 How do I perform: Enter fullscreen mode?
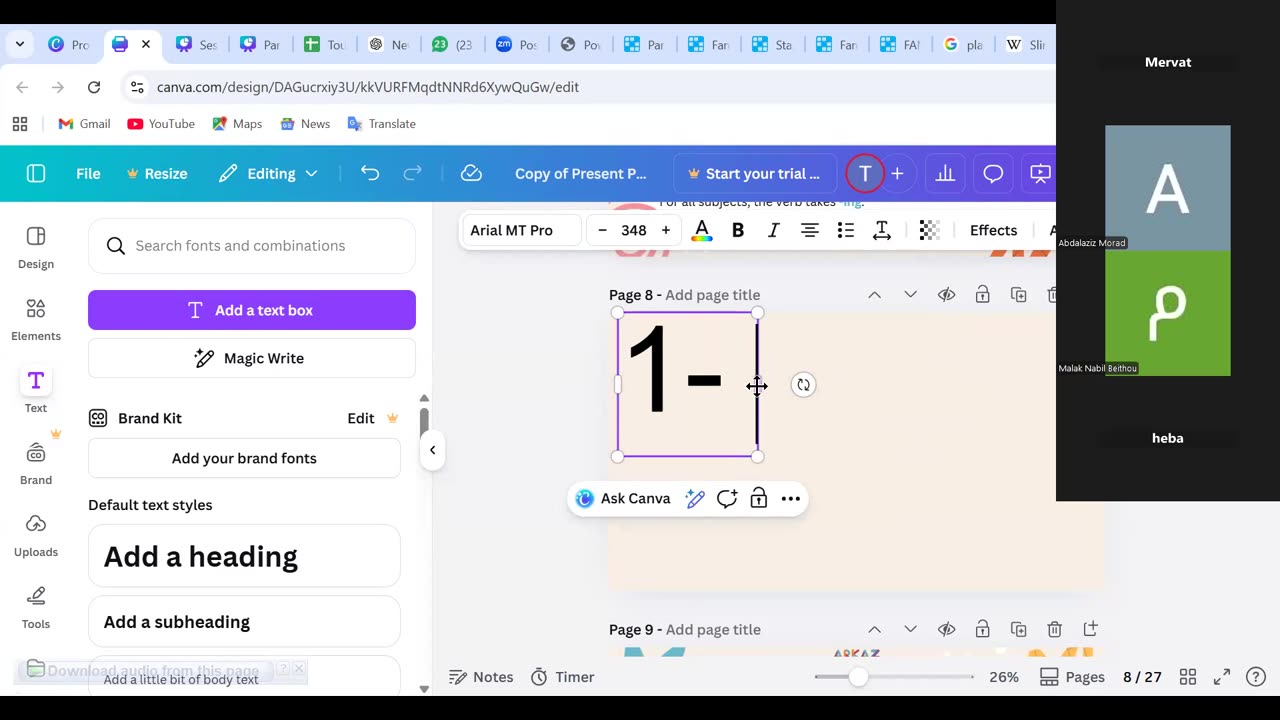1222,677
